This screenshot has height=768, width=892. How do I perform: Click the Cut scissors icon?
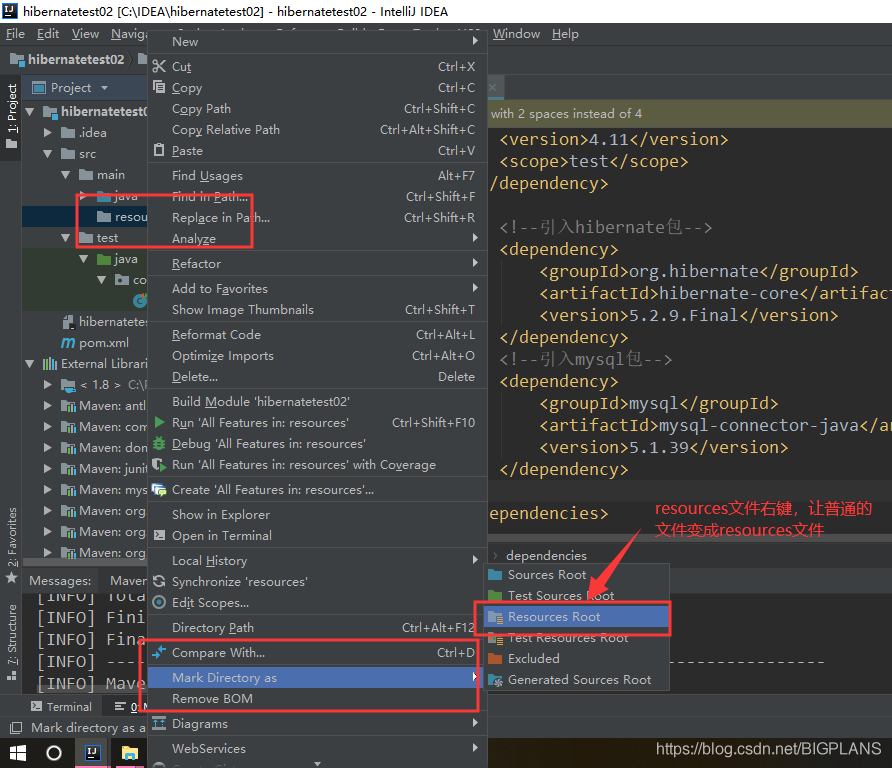(x=159, y=67)
